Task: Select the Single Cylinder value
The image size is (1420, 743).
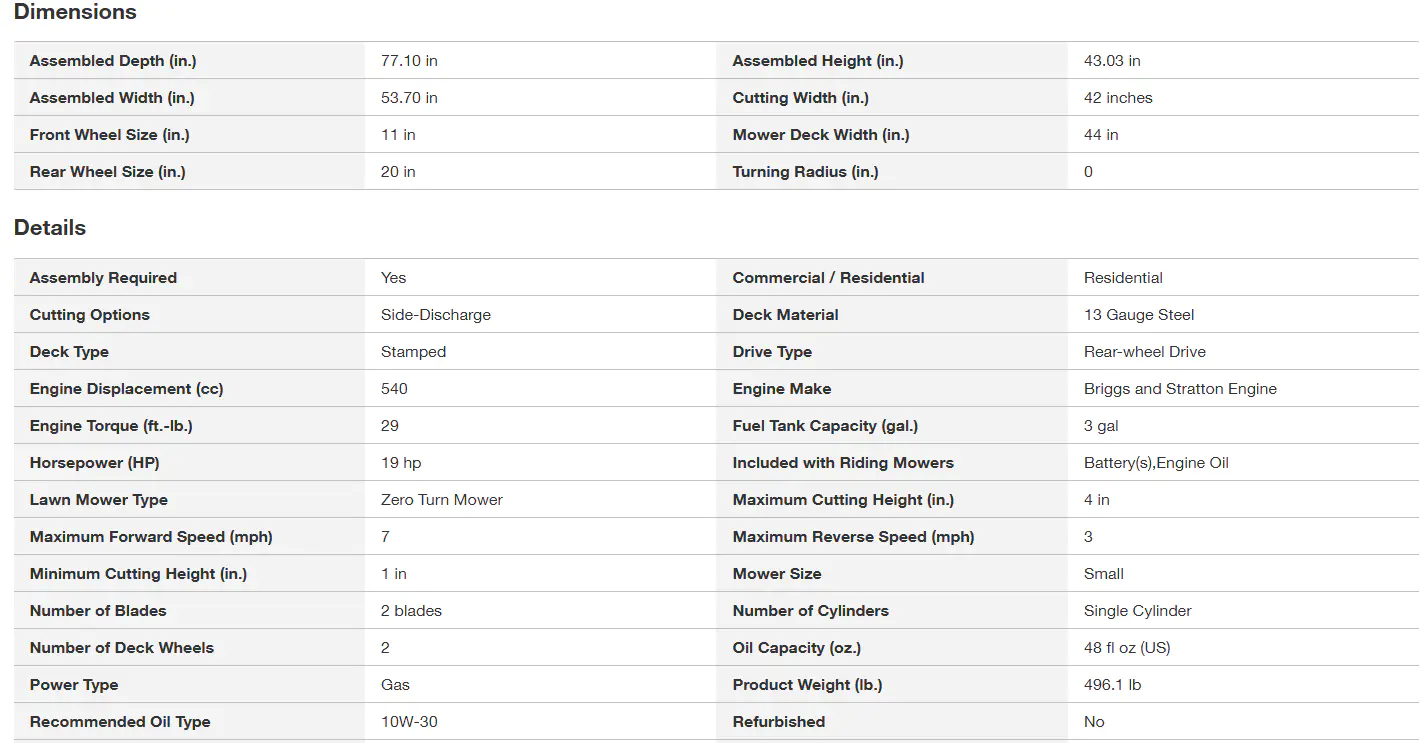Action: (1137, 611)
